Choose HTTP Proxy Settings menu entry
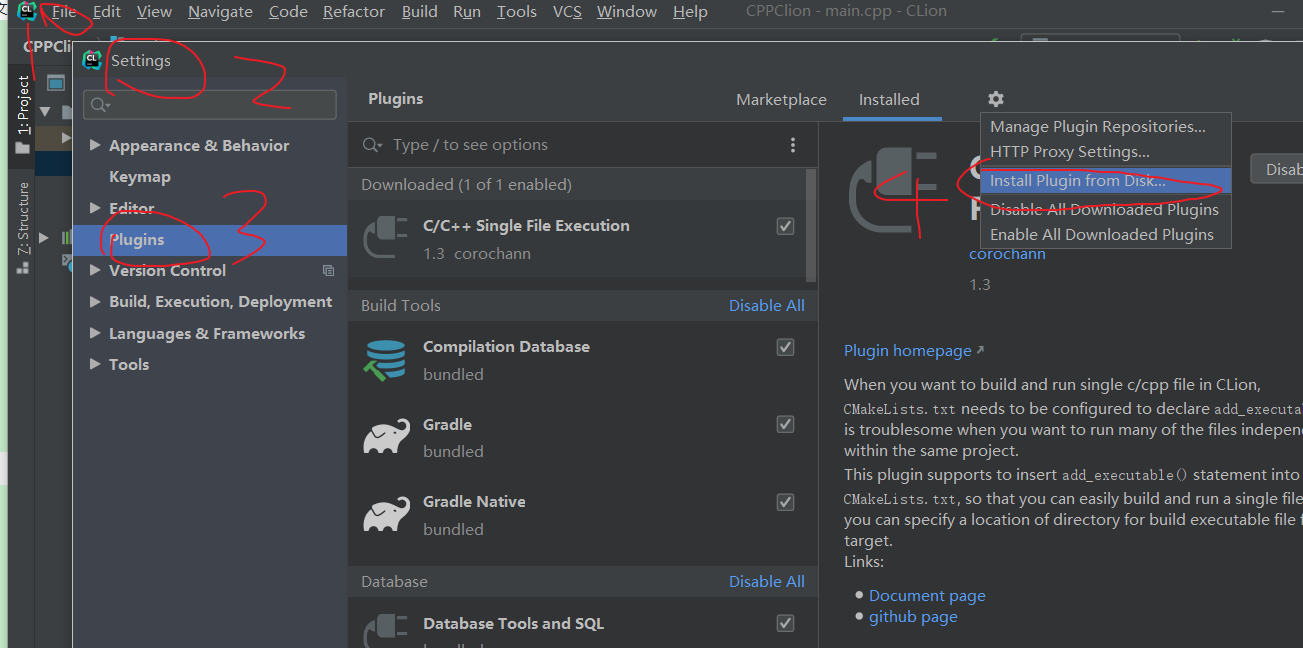 [x=1105, y=152]
